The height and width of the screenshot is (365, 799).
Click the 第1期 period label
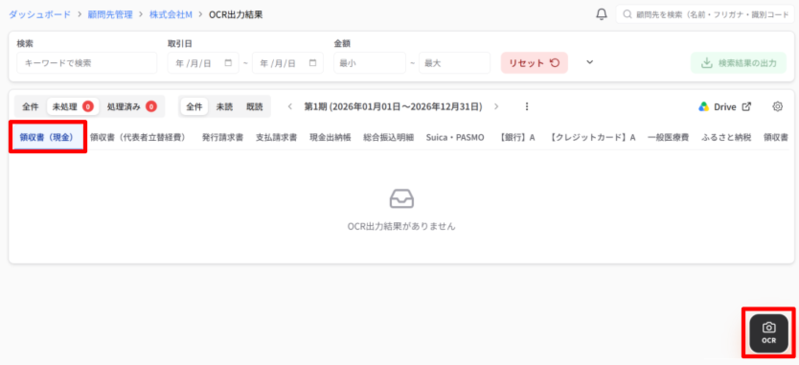coord(393,107)
